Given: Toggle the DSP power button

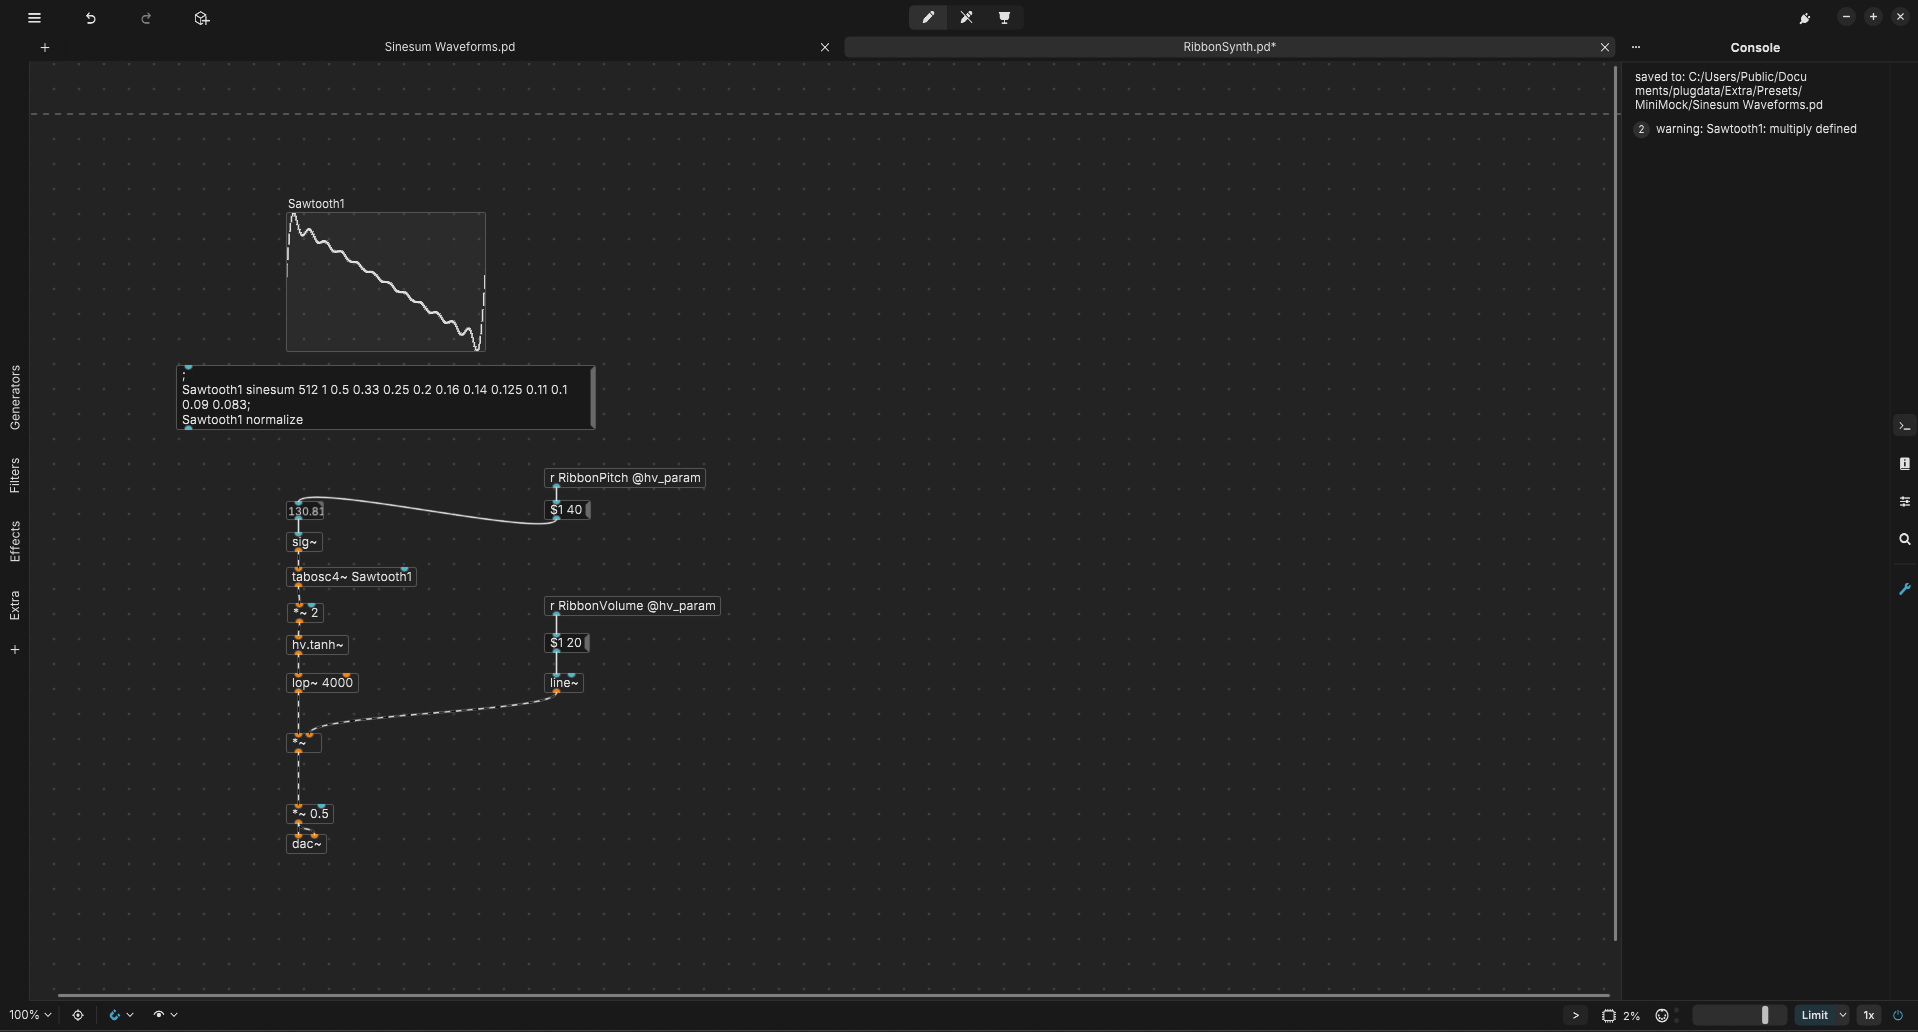Looking at the screenshot, I should [x=1898, y=1015].
